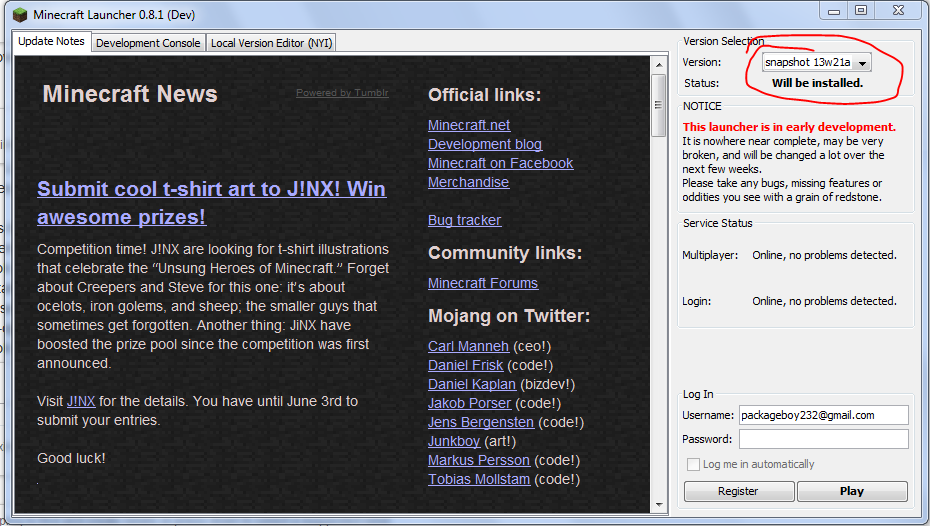
Task: Open Daniel Frisk's Twitter link
Action: 466,365
